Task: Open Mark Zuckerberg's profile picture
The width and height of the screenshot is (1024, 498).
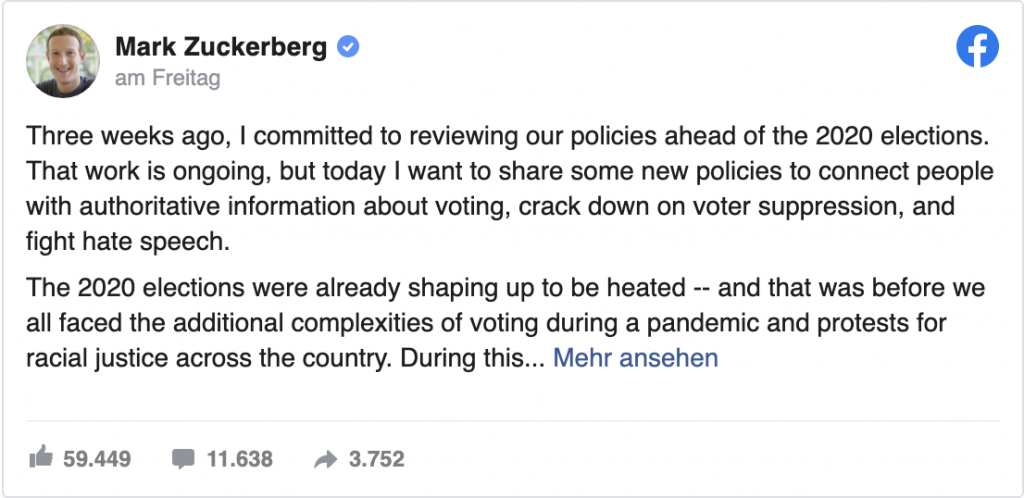Action: point(63,61)
